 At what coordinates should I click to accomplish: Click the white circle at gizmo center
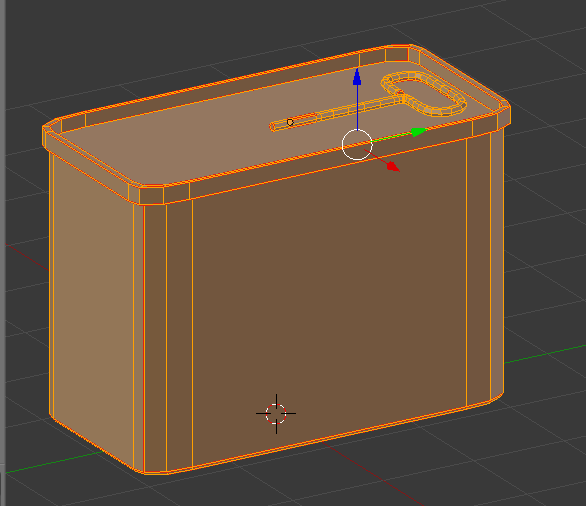(357, 145)
